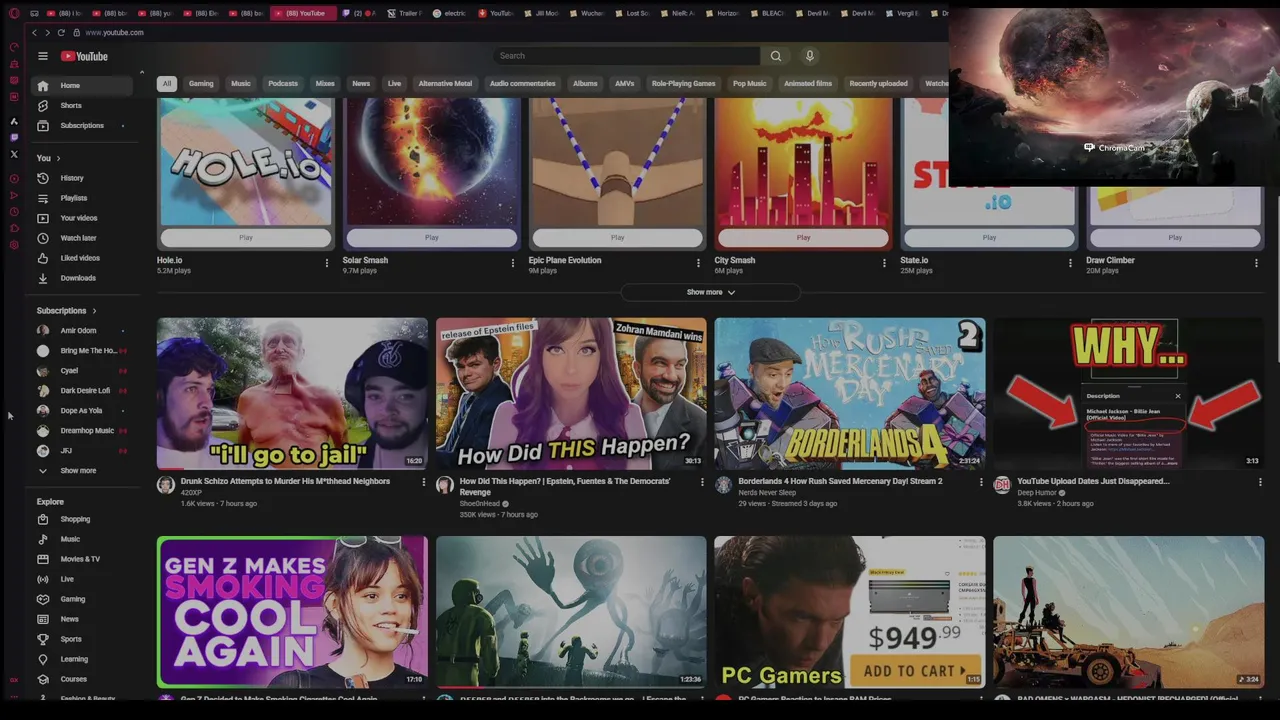Open the YouTube hamburger guide menu
This screenshot has height=720, width=1280.
pyautogui.click(x=42, y=56)
